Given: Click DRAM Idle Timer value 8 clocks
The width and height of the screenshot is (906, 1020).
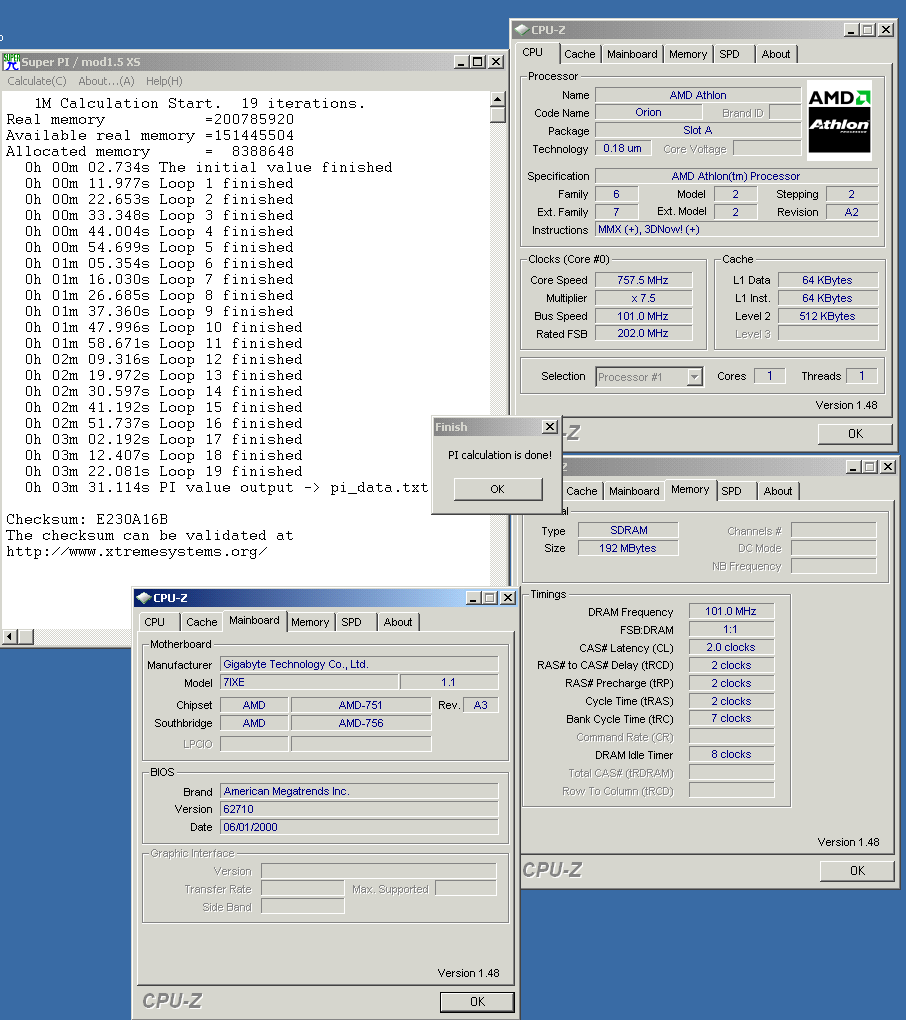Looking at the screenshot, I should point(731,754).
